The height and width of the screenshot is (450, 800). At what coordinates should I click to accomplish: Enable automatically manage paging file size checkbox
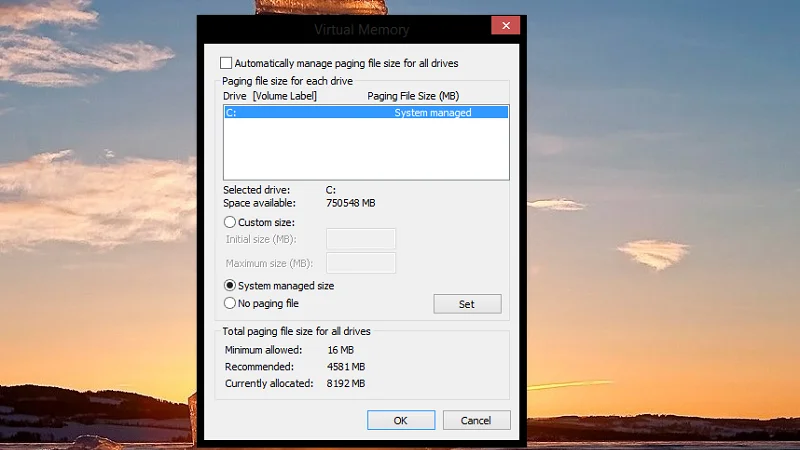(226, 63)
